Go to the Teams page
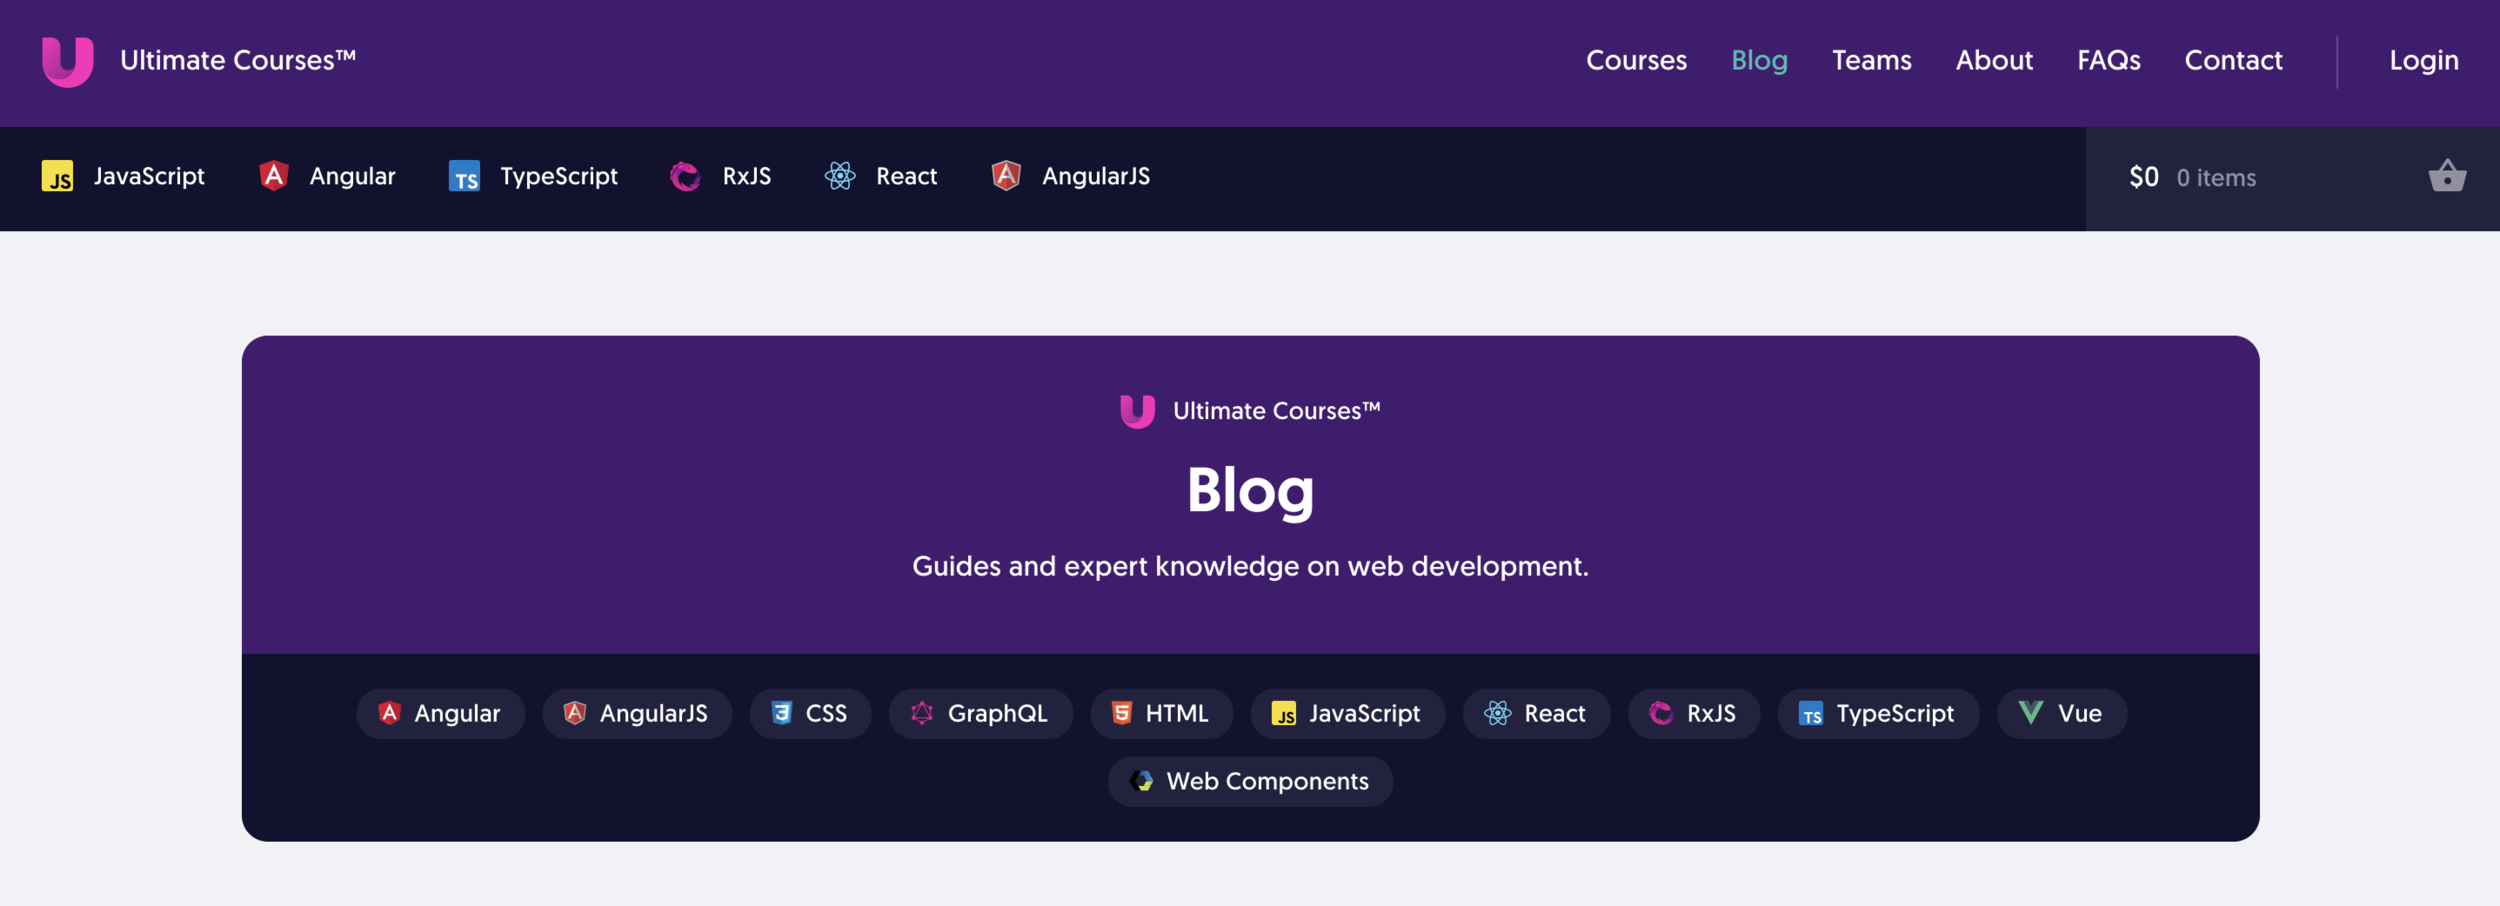 click(x=1871, y=61)
